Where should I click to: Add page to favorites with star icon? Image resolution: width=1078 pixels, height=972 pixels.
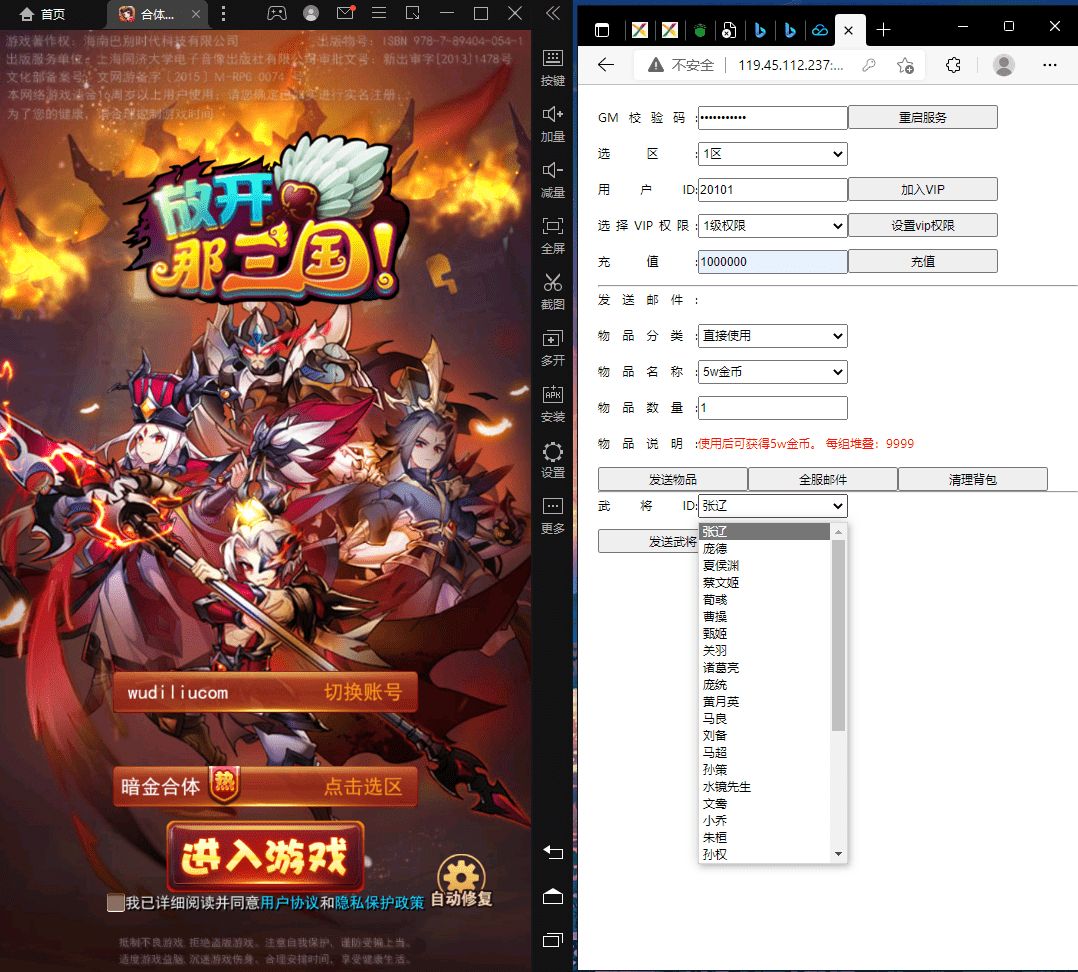905,65
